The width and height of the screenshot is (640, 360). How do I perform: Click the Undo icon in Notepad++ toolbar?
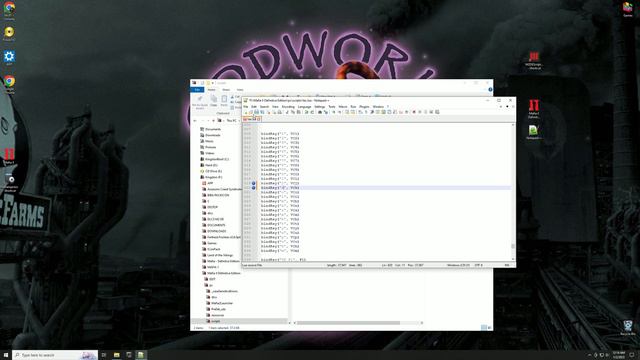pyautogui.click(x=306, y=112)
